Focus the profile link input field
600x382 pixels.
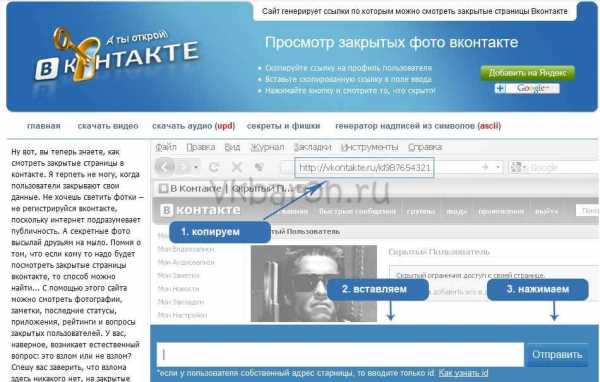tap(340, 355)
